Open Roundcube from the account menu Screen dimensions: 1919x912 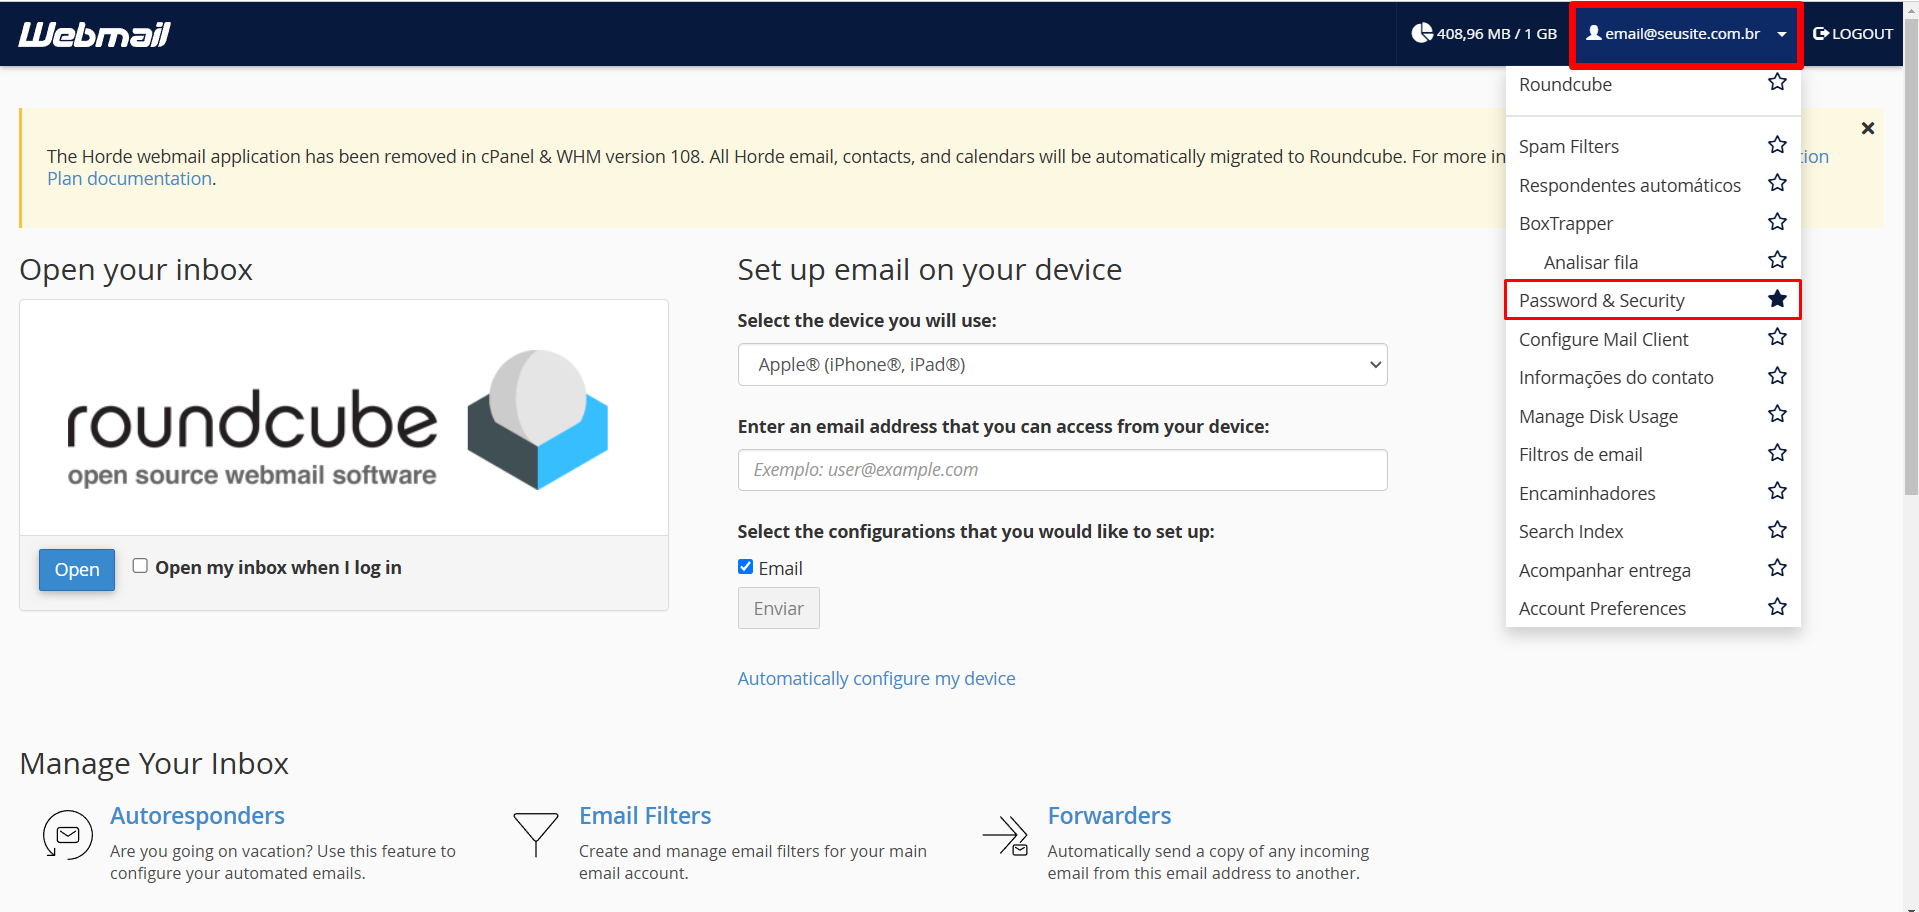1565,85
